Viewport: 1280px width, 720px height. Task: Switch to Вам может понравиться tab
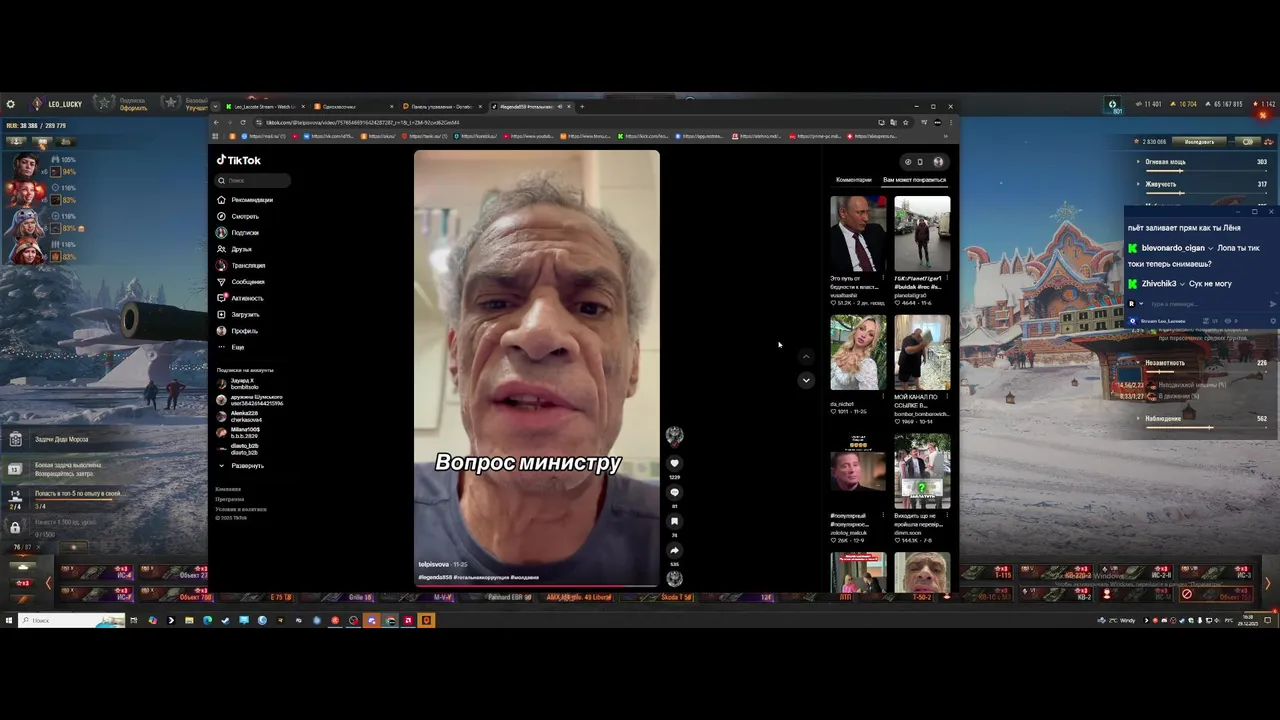point(914,180)
